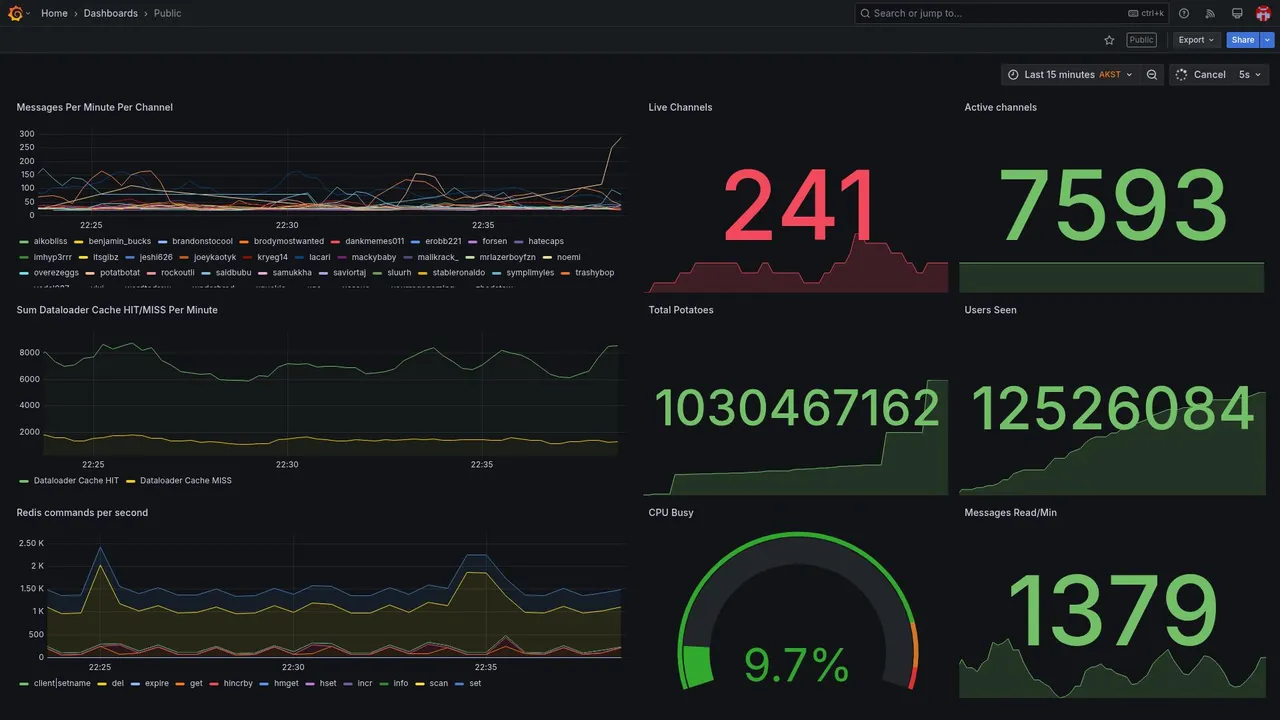
Task: Star this dashboard as favorite
Action: pyautogui.click(x=1109, y=40)
